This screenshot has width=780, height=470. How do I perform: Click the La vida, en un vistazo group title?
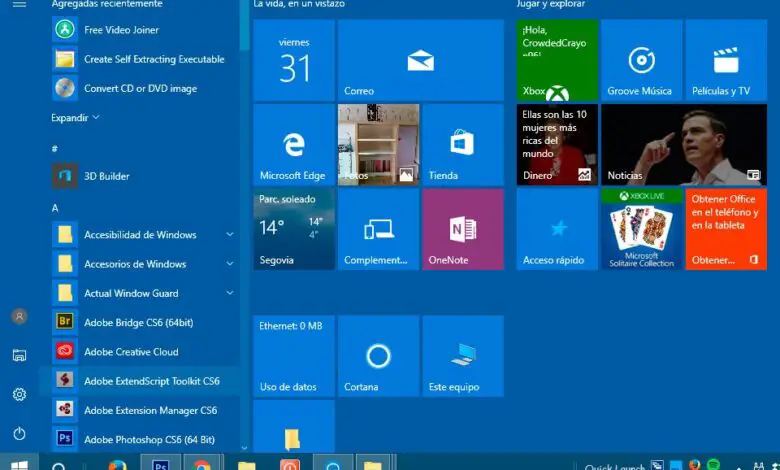(299, 4)
